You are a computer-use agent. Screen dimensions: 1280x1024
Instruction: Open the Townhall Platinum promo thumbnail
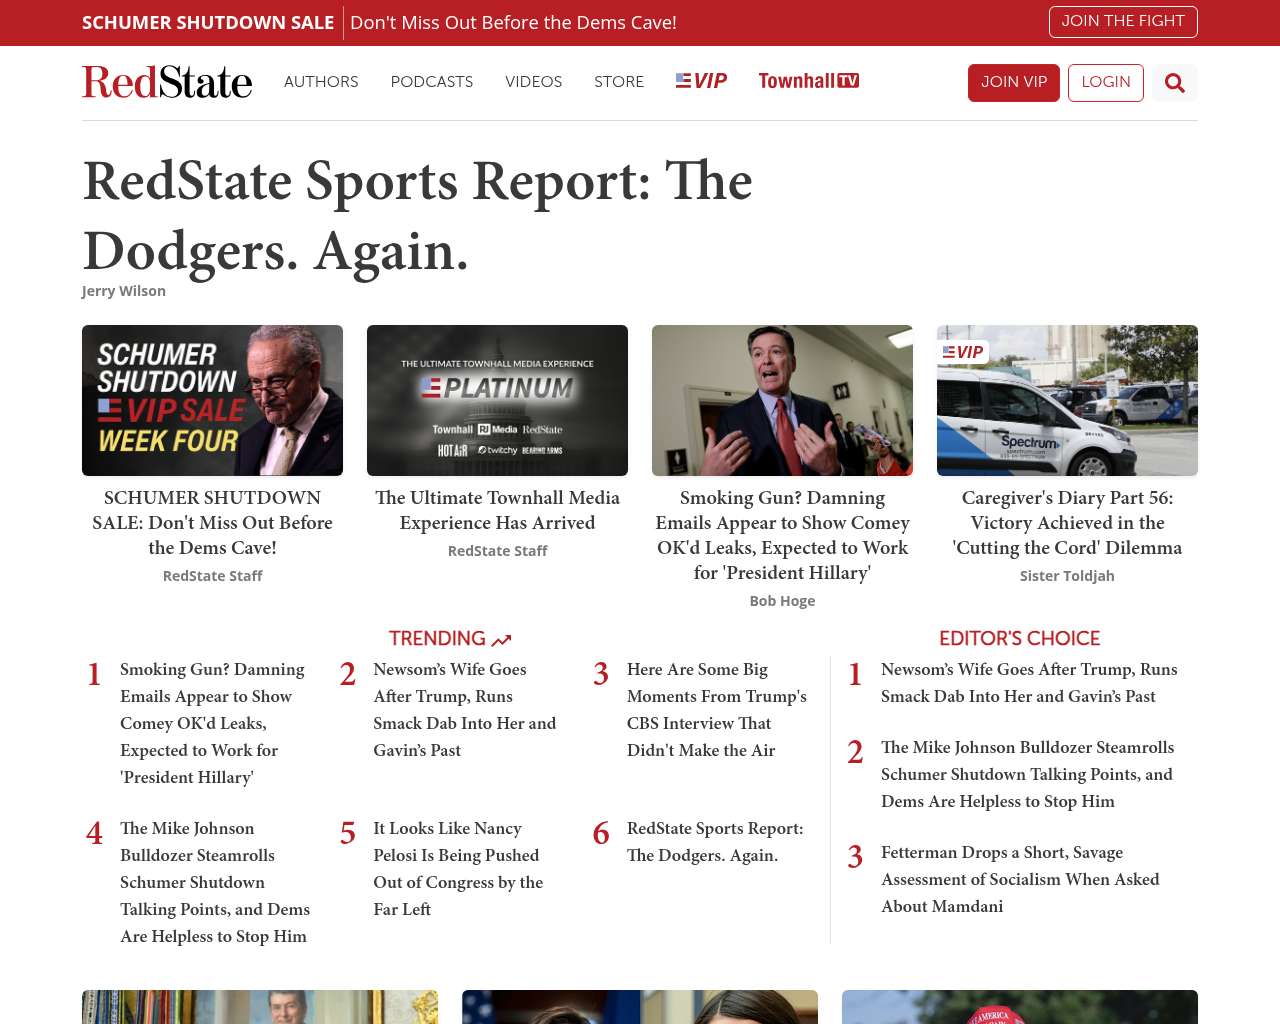(x=497, y=400)
